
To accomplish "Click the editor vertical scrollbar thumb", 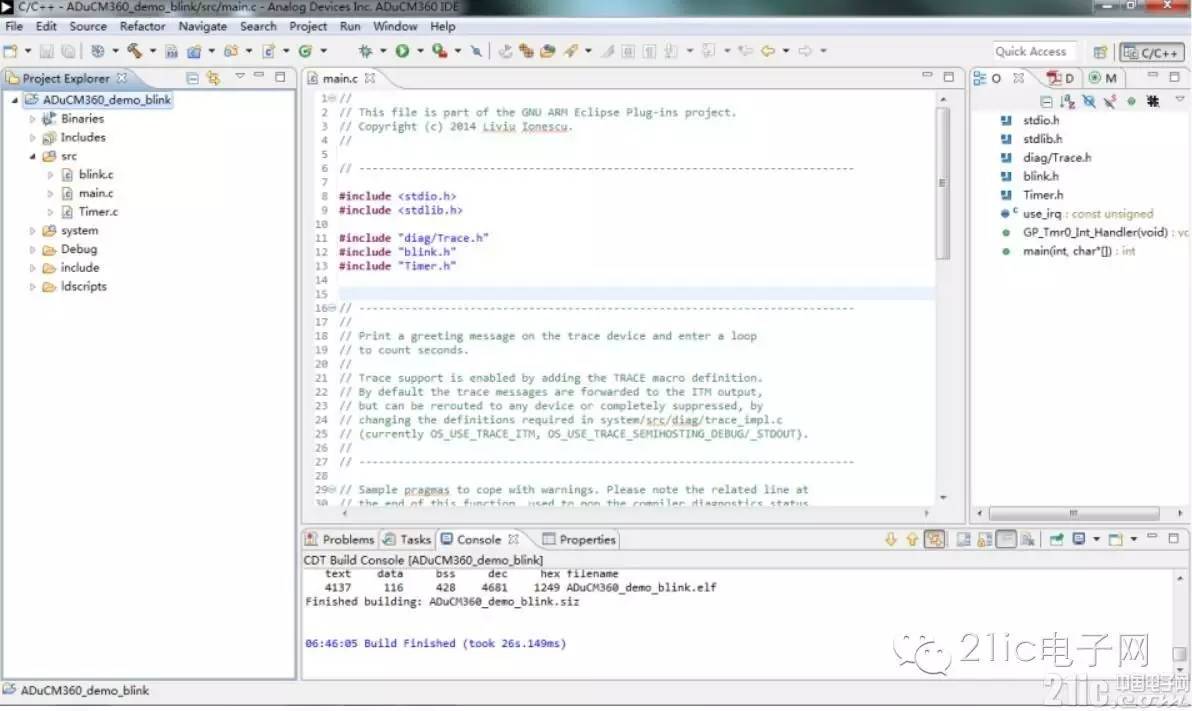I will (943, 183).
